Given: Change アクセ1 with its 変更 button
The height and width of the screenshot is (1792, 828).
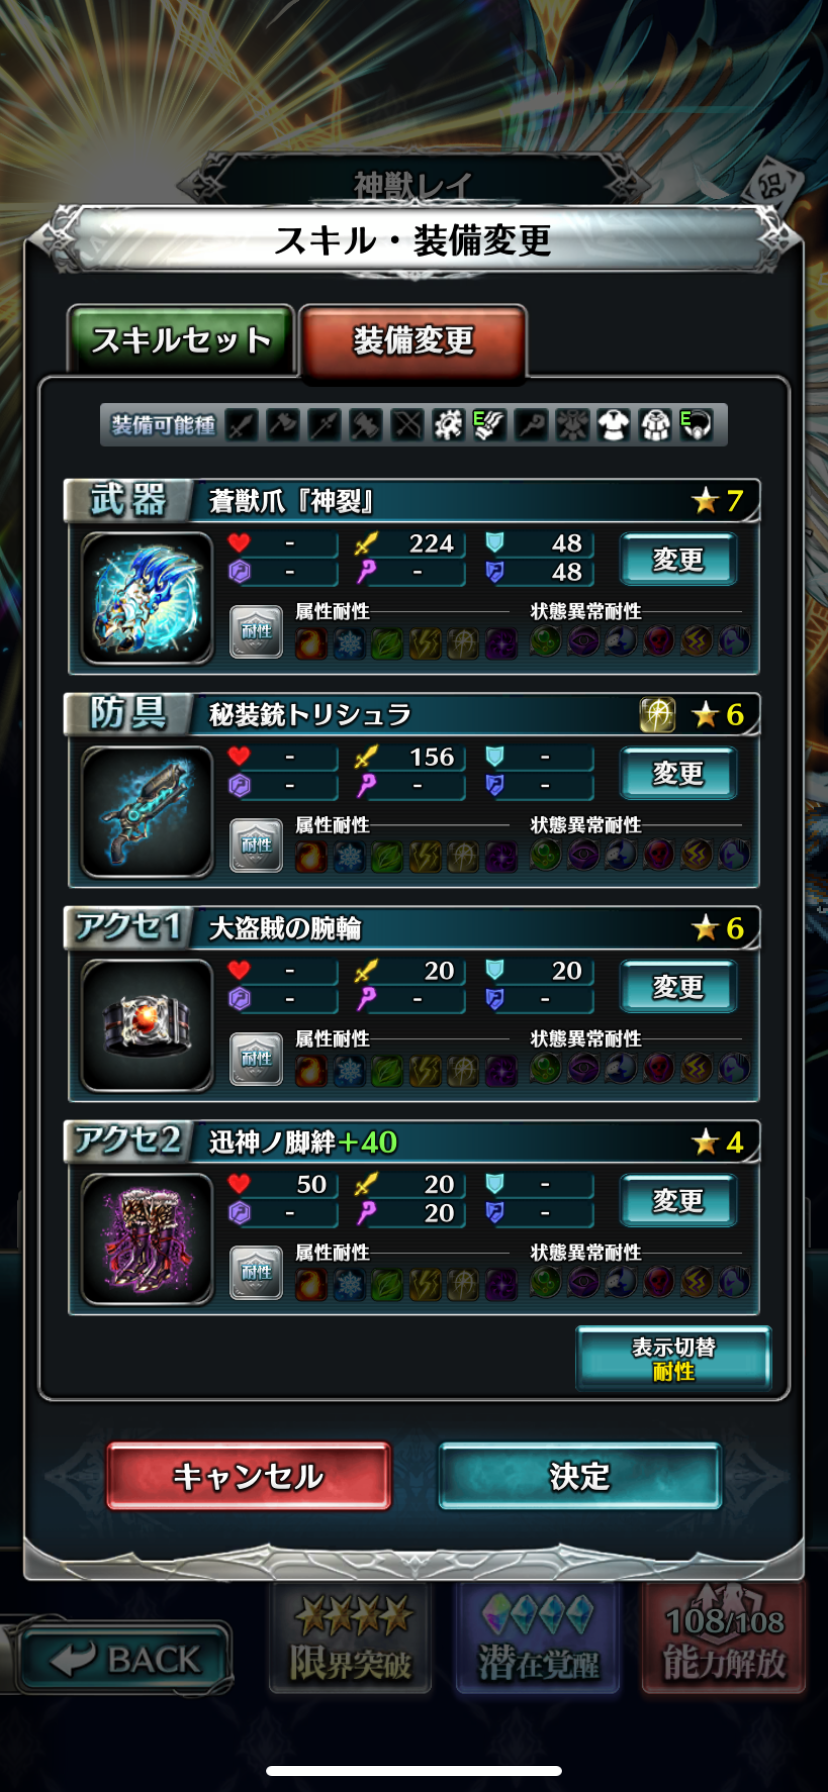Looking at the screenshot, I should pos(679,987).
